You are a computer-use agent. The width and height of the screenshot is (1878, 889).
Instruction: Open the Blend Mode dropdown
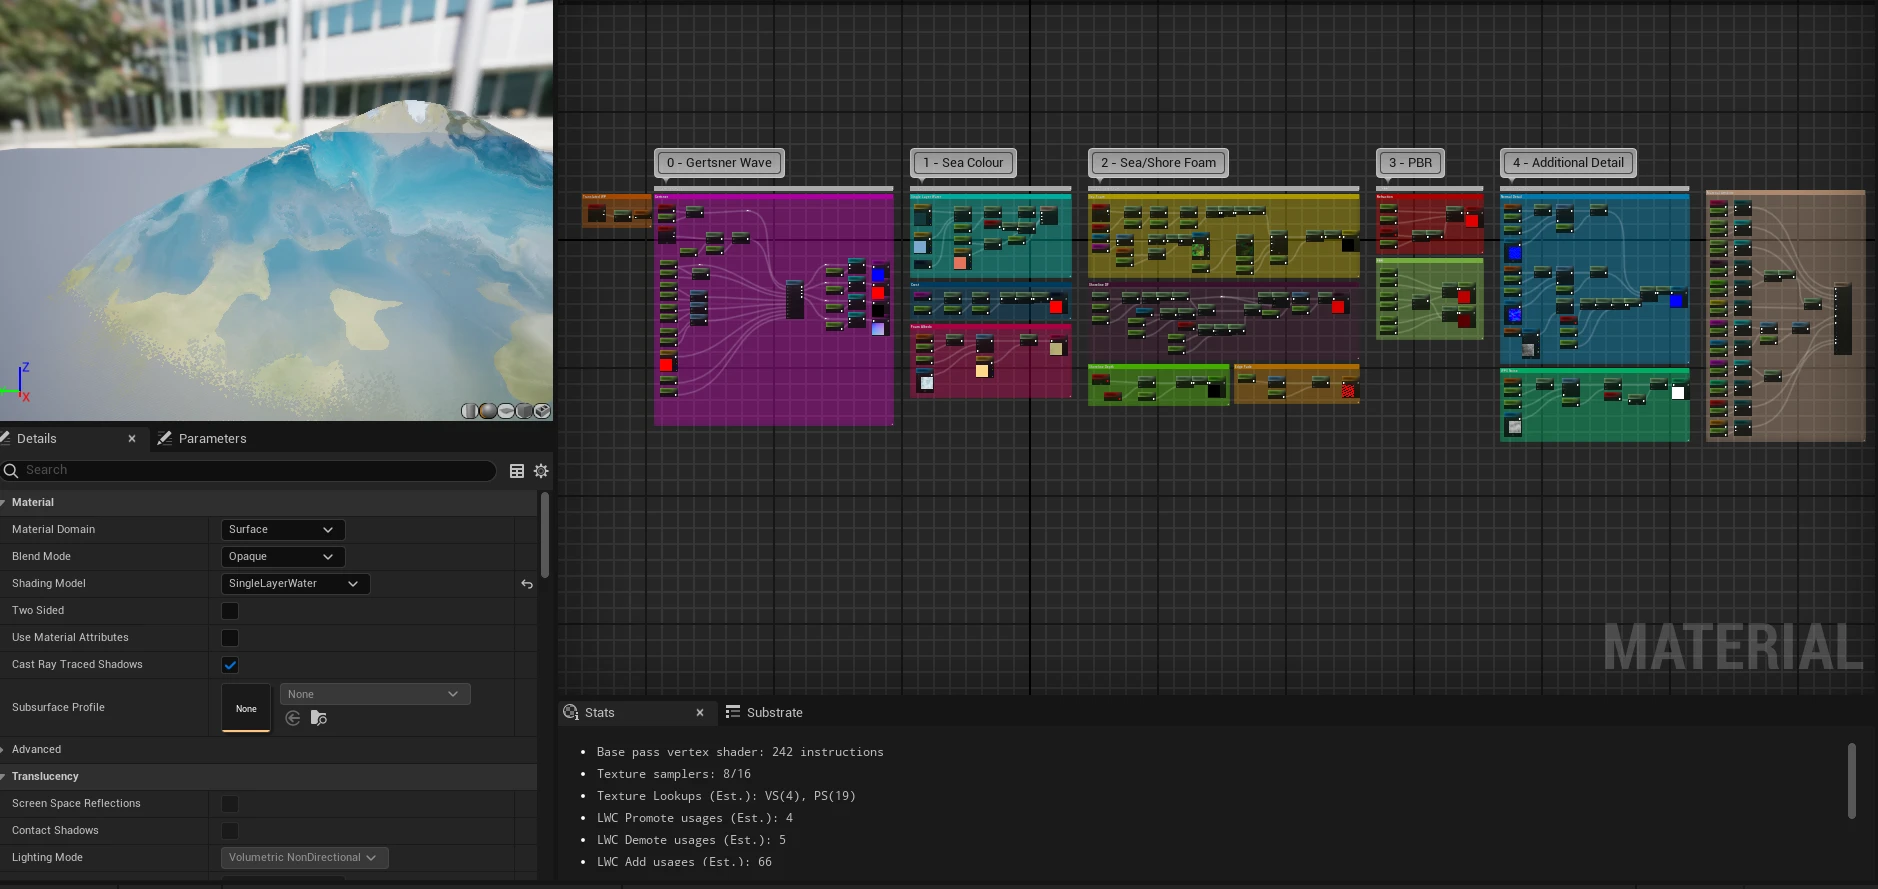[x=282, y=557]
